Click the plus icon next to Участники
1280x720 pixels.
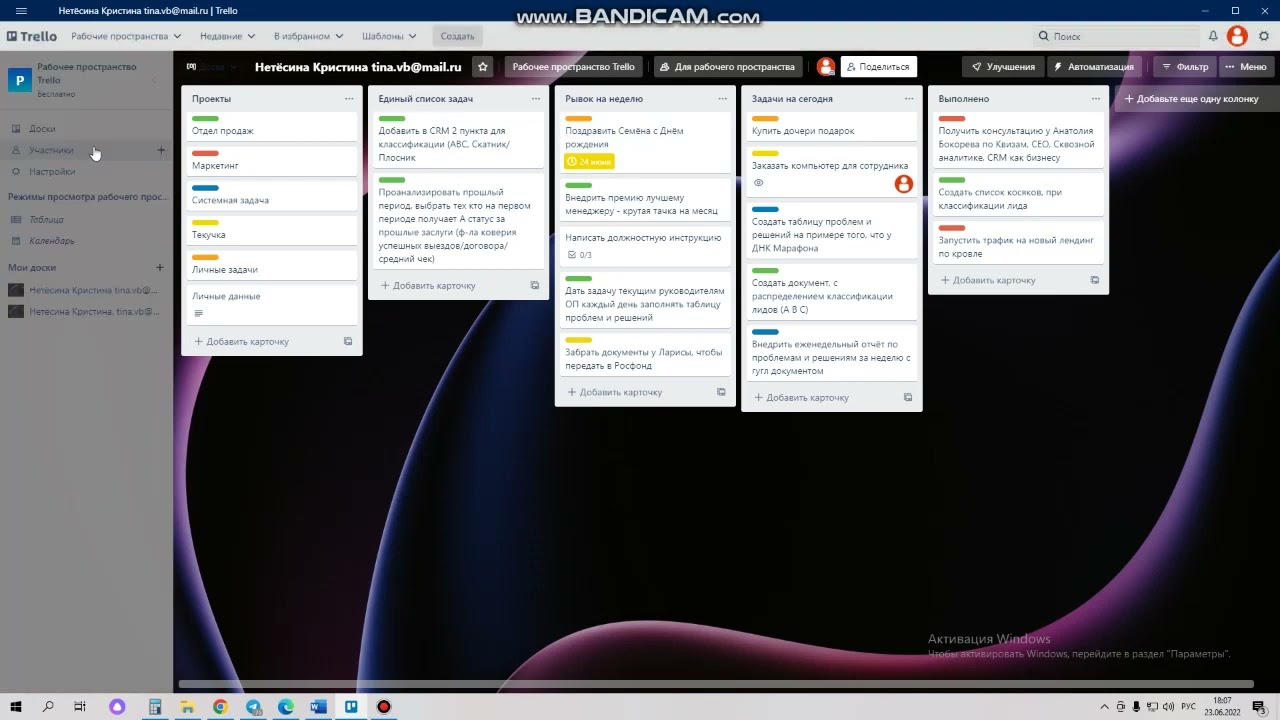tap(161, 150)
